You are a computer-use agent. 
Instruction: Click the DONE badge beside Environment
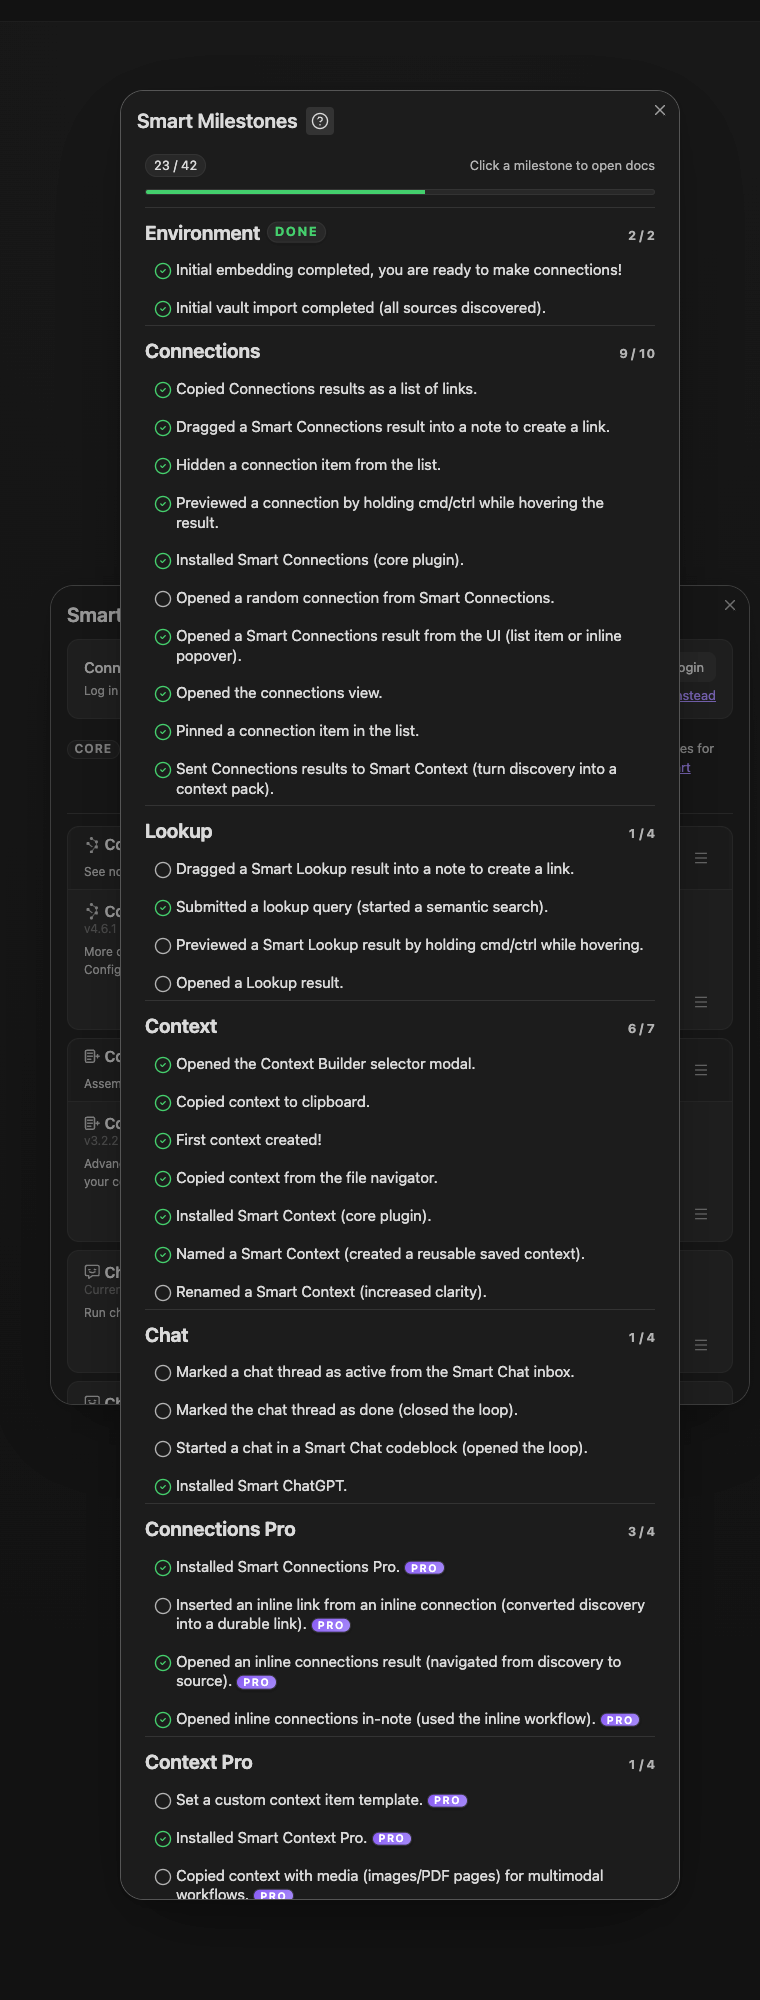tap(296, 232)
